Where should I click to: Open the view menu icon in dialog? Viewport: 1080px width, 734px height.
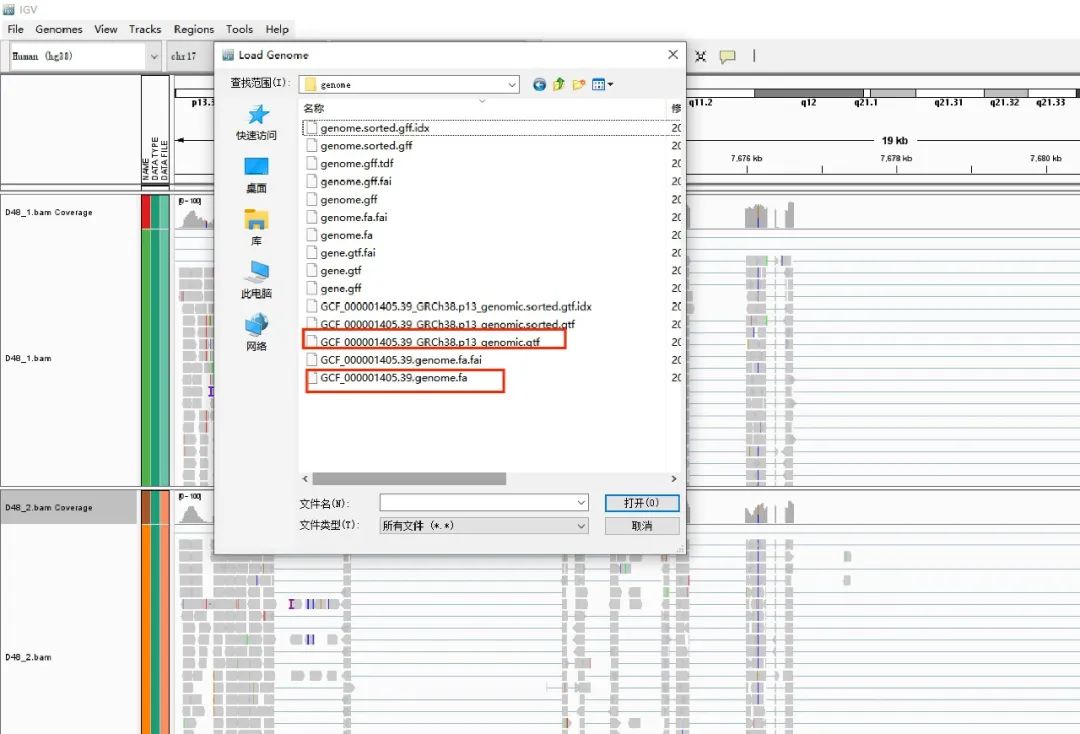[x=602, y=84]
